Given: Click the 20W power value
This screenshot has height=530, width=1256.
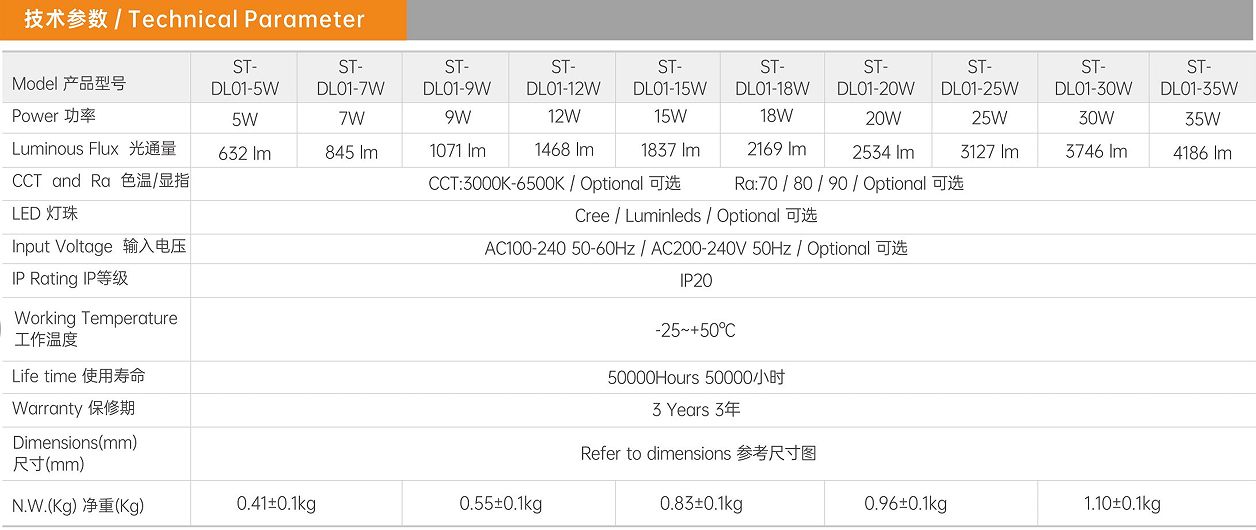Looking at the screenshot, I should pyautogui.click(x=883, y=119).
